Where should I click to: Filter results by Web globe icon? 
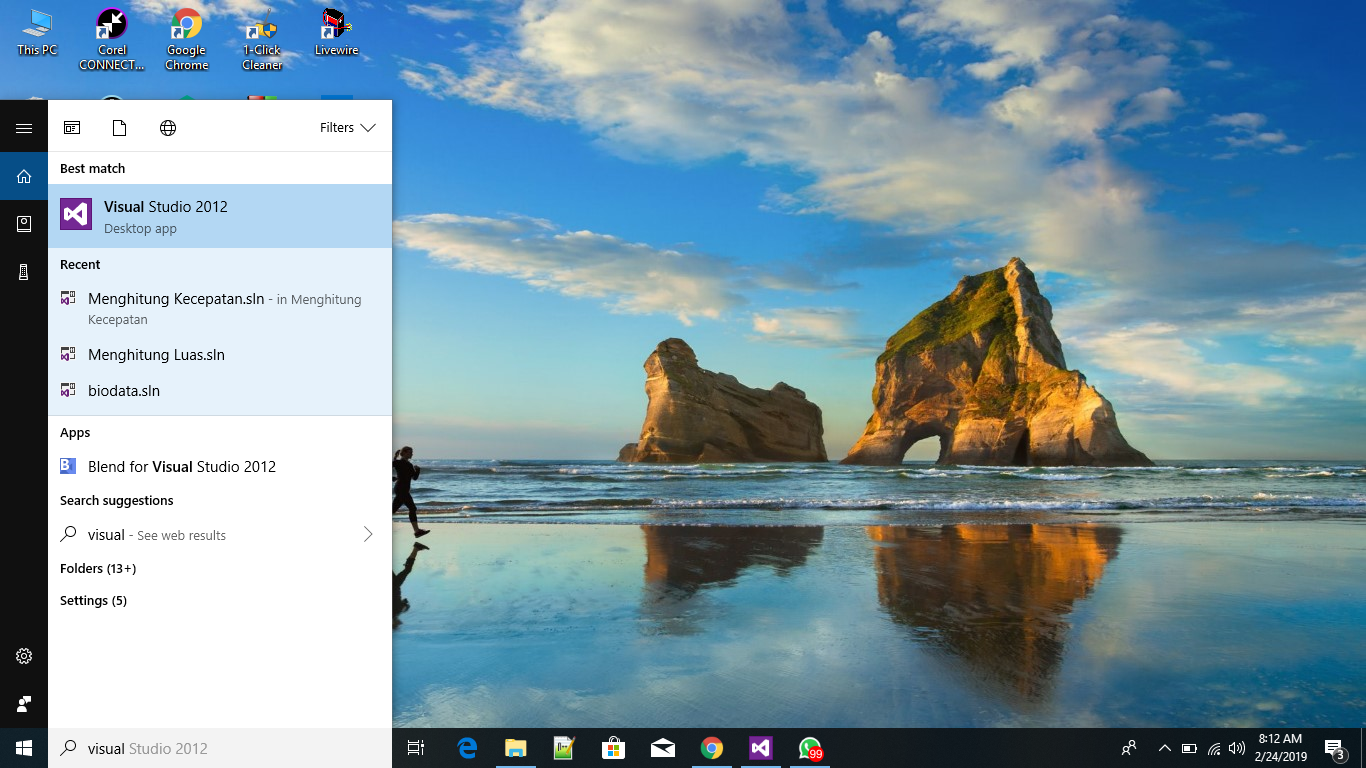tap(168, 128)
